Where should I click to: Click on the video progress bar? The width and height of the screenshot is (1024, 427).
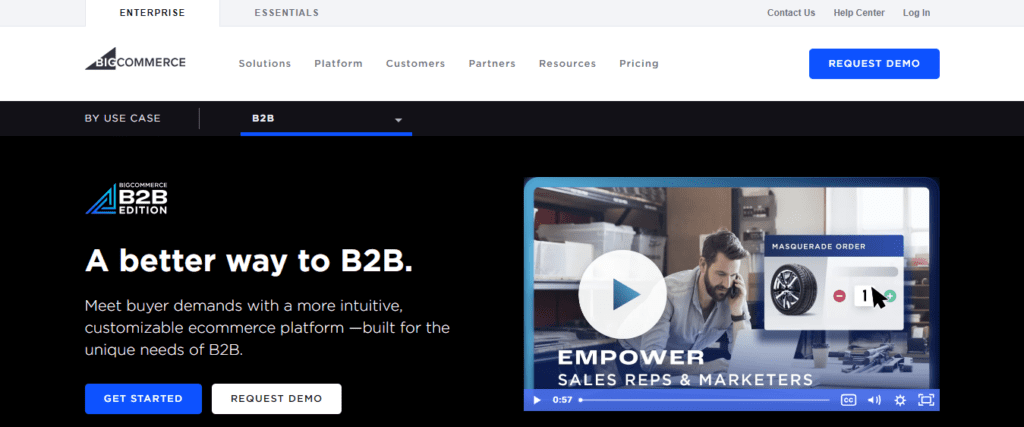pos(704,400)
